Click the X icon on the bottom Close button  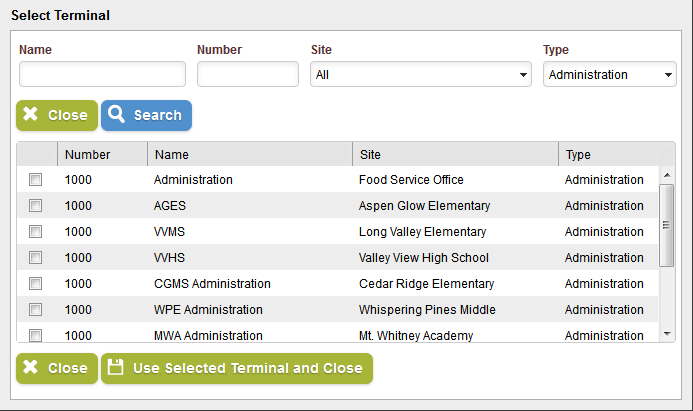pos(30,366)
